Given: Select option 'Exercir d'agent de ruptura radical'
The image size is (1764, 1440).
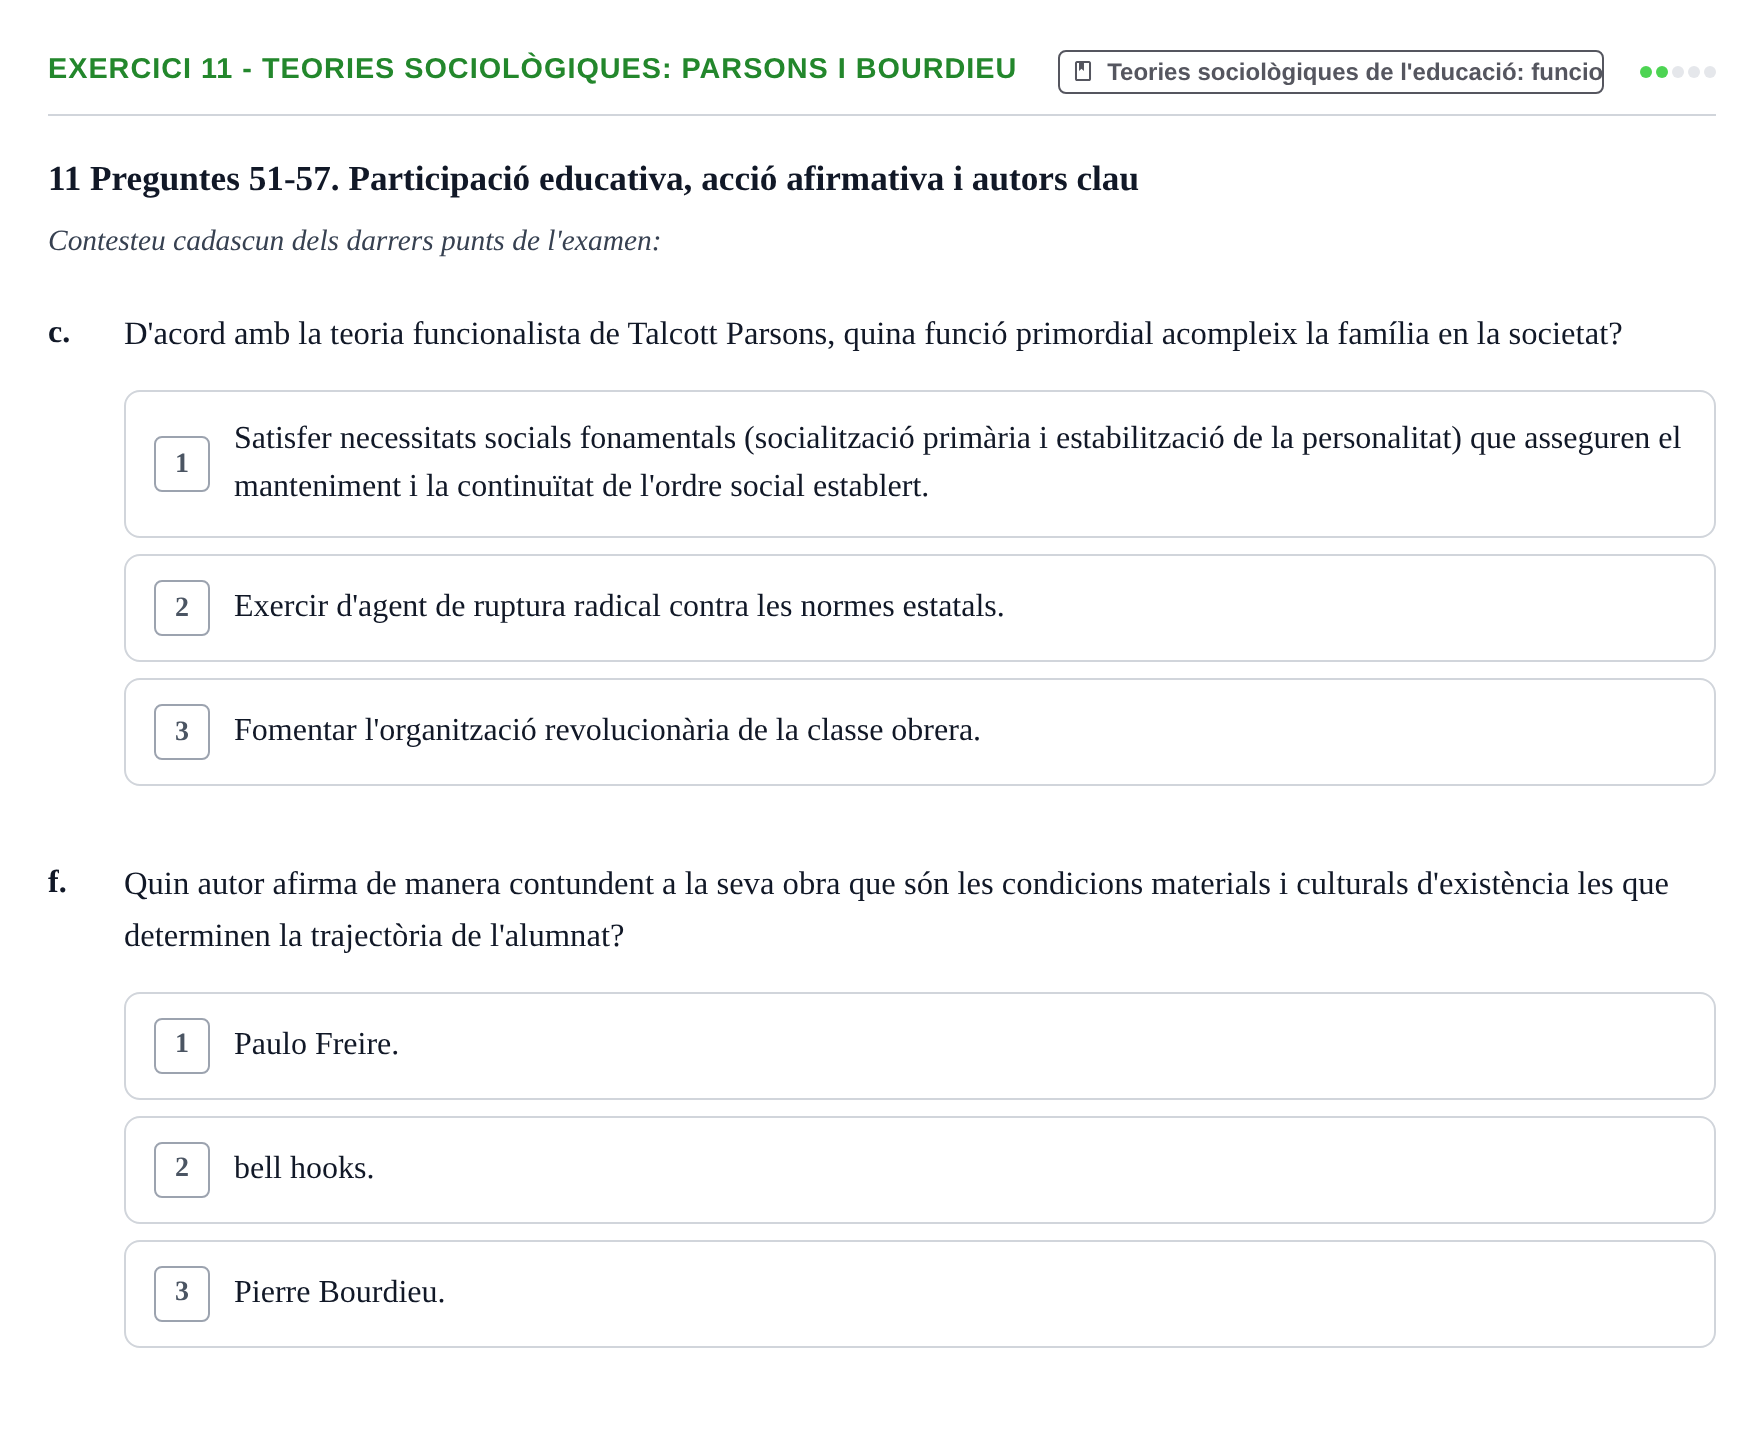Looking at the screenshot, I should tap(920, 608).
